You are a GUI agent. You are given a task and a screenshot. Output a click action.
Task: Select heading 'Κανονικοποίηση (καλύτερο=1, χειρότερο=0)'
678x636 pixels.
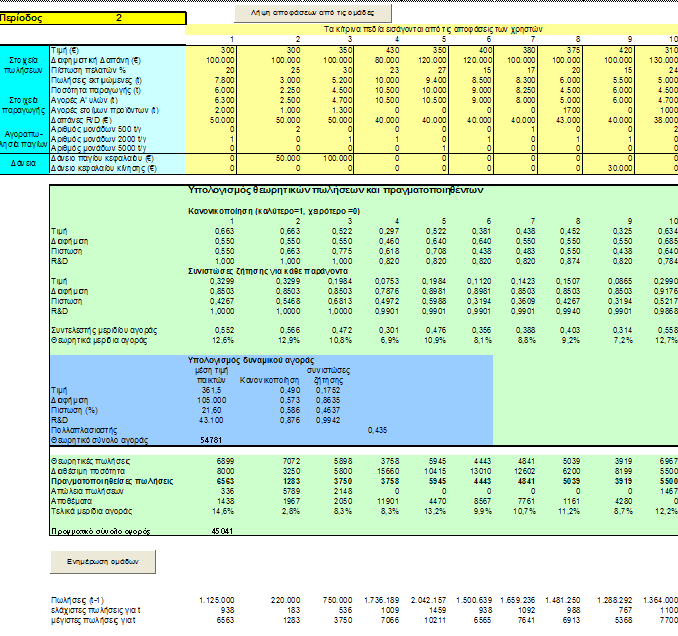tap(274, 211)
